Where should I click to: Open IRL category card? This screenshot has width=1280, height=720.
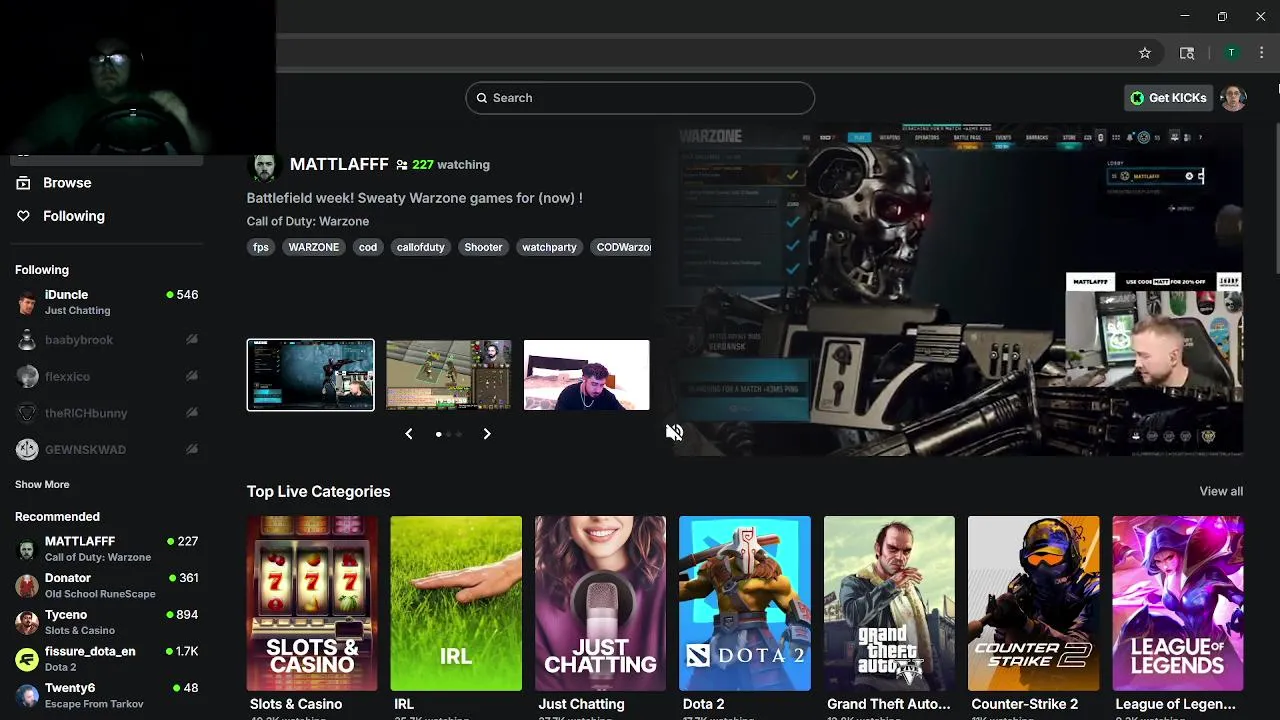(x=456, y=603)
